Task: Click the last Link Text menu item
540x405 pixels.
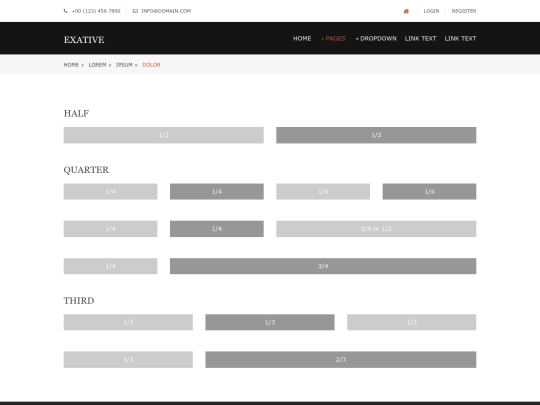Action: coord(460,39)
